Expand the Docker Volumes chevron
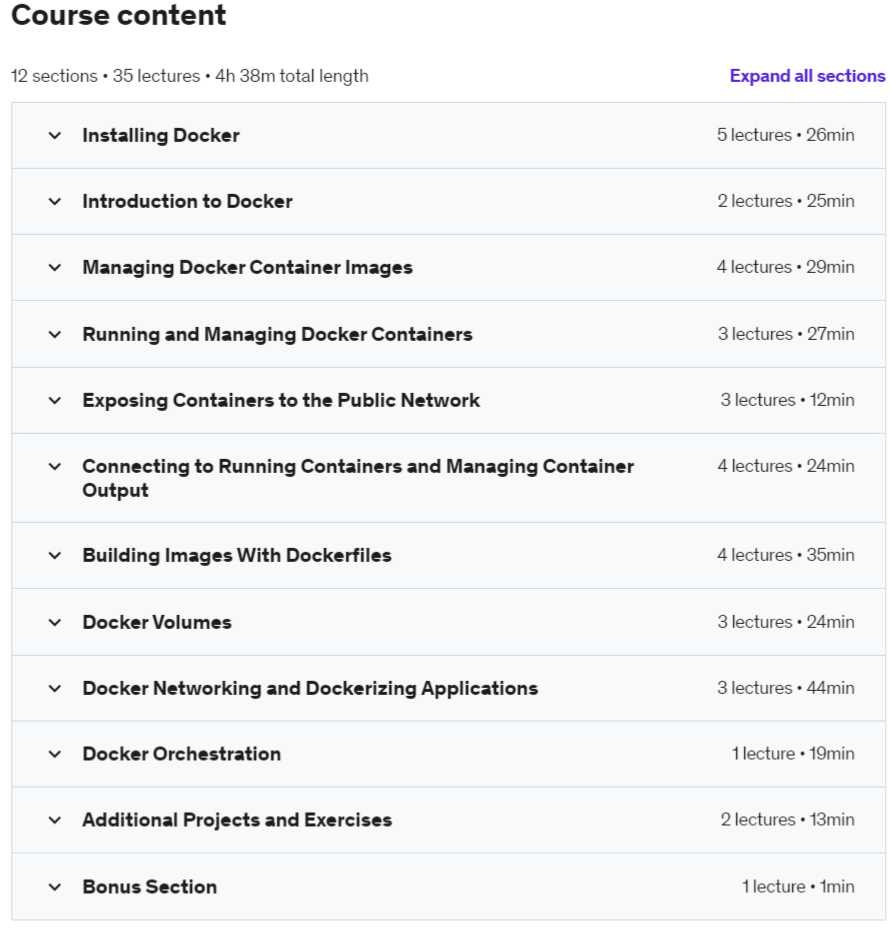Screen dimensions: 891x928 click(x=55, y=622)
